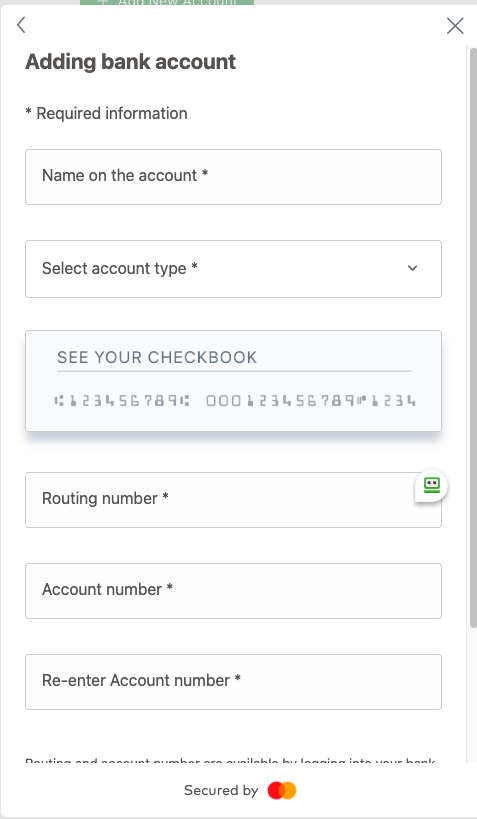Screen dimensions: 477x819
Task: Click the sample routing digits on the check
Action: pyautogui.click(x=122, y=401)
